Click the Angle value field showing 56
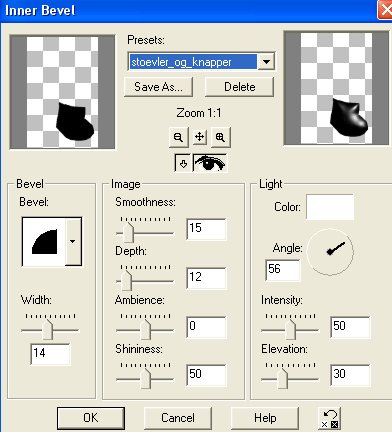 click(283, 270)
